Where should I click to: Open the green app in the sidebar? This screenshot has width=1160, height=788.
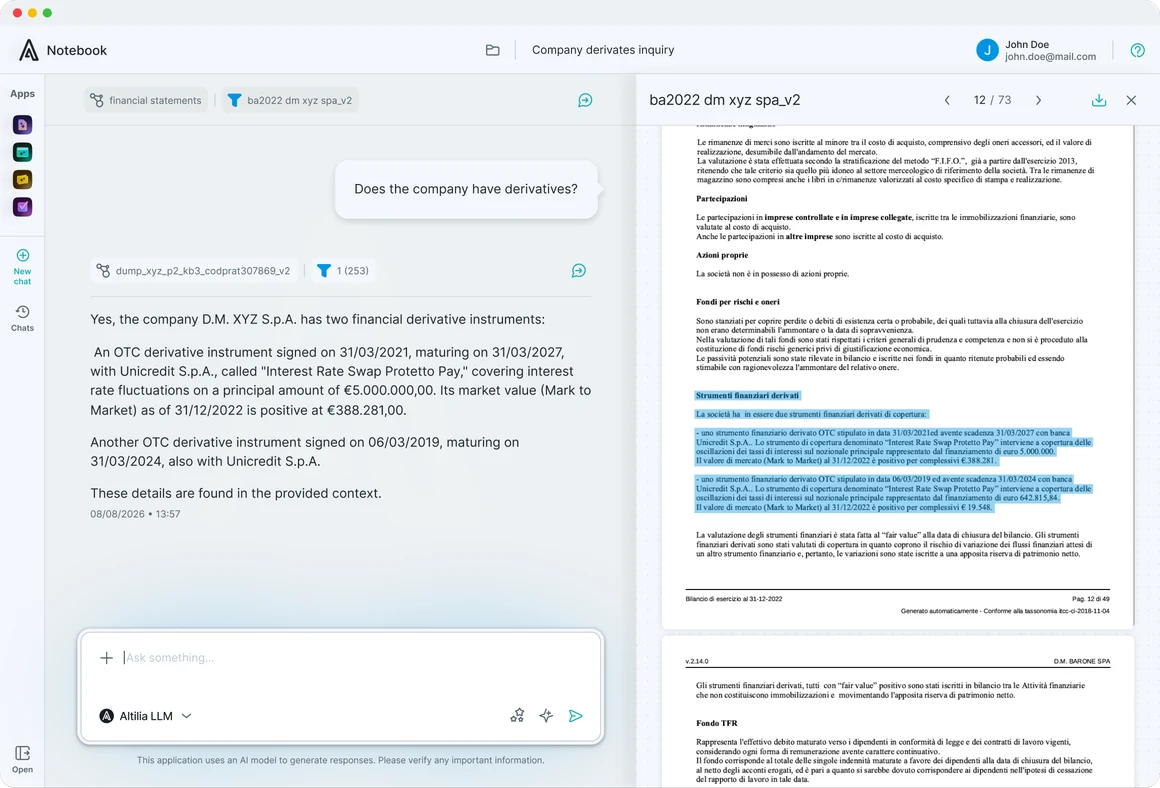pos(22,152)
